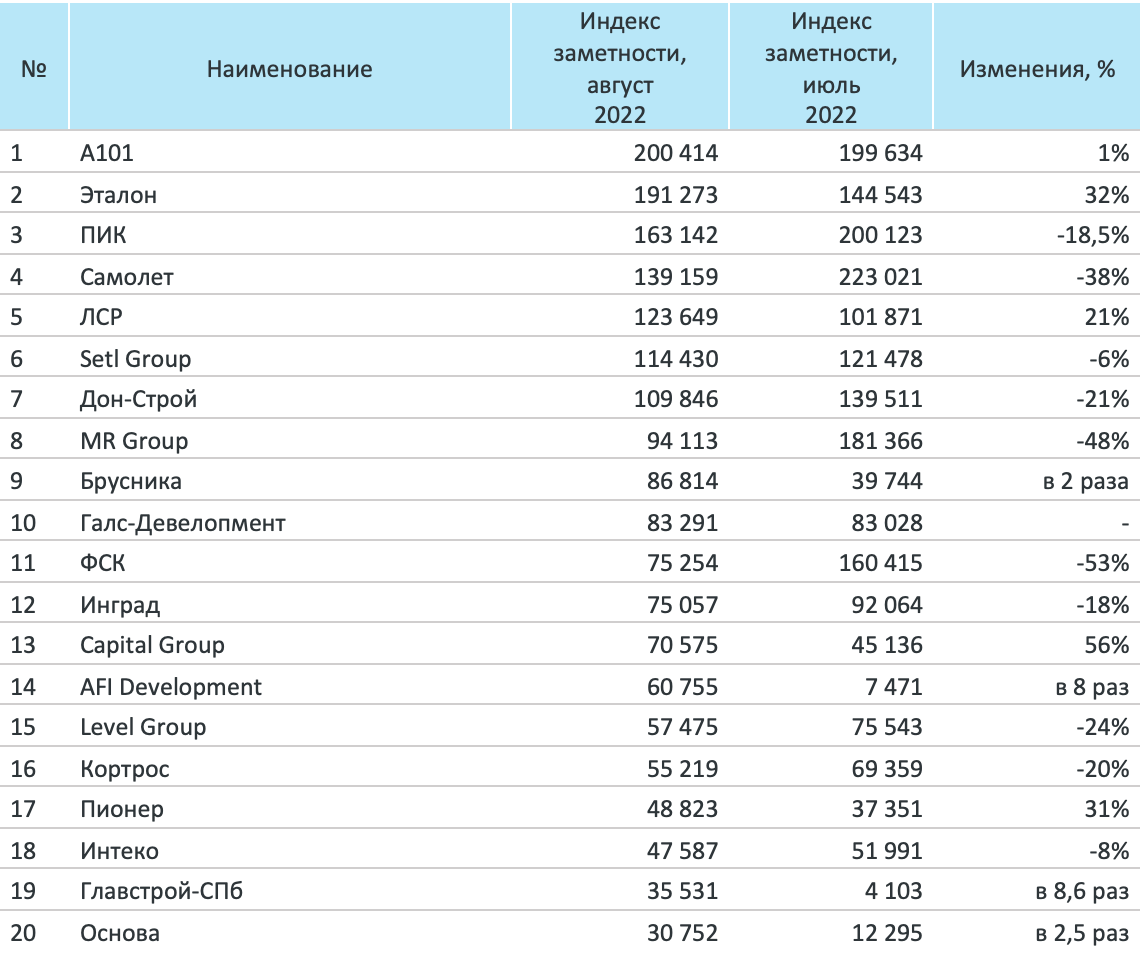Click the № column header

coord(34,69)
